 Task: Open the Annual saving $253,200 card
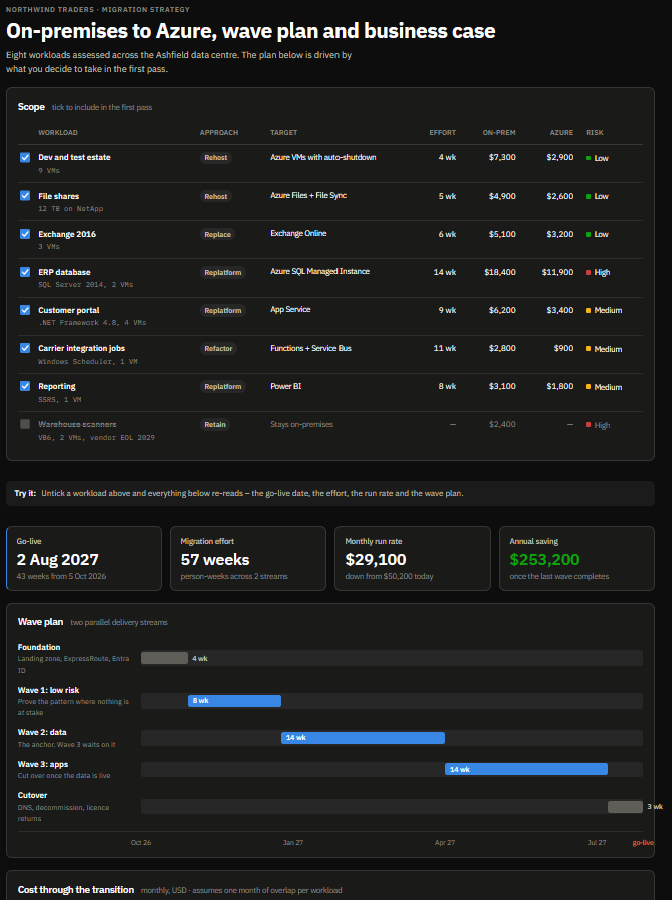pyautogui.click(x=577, y=558)
